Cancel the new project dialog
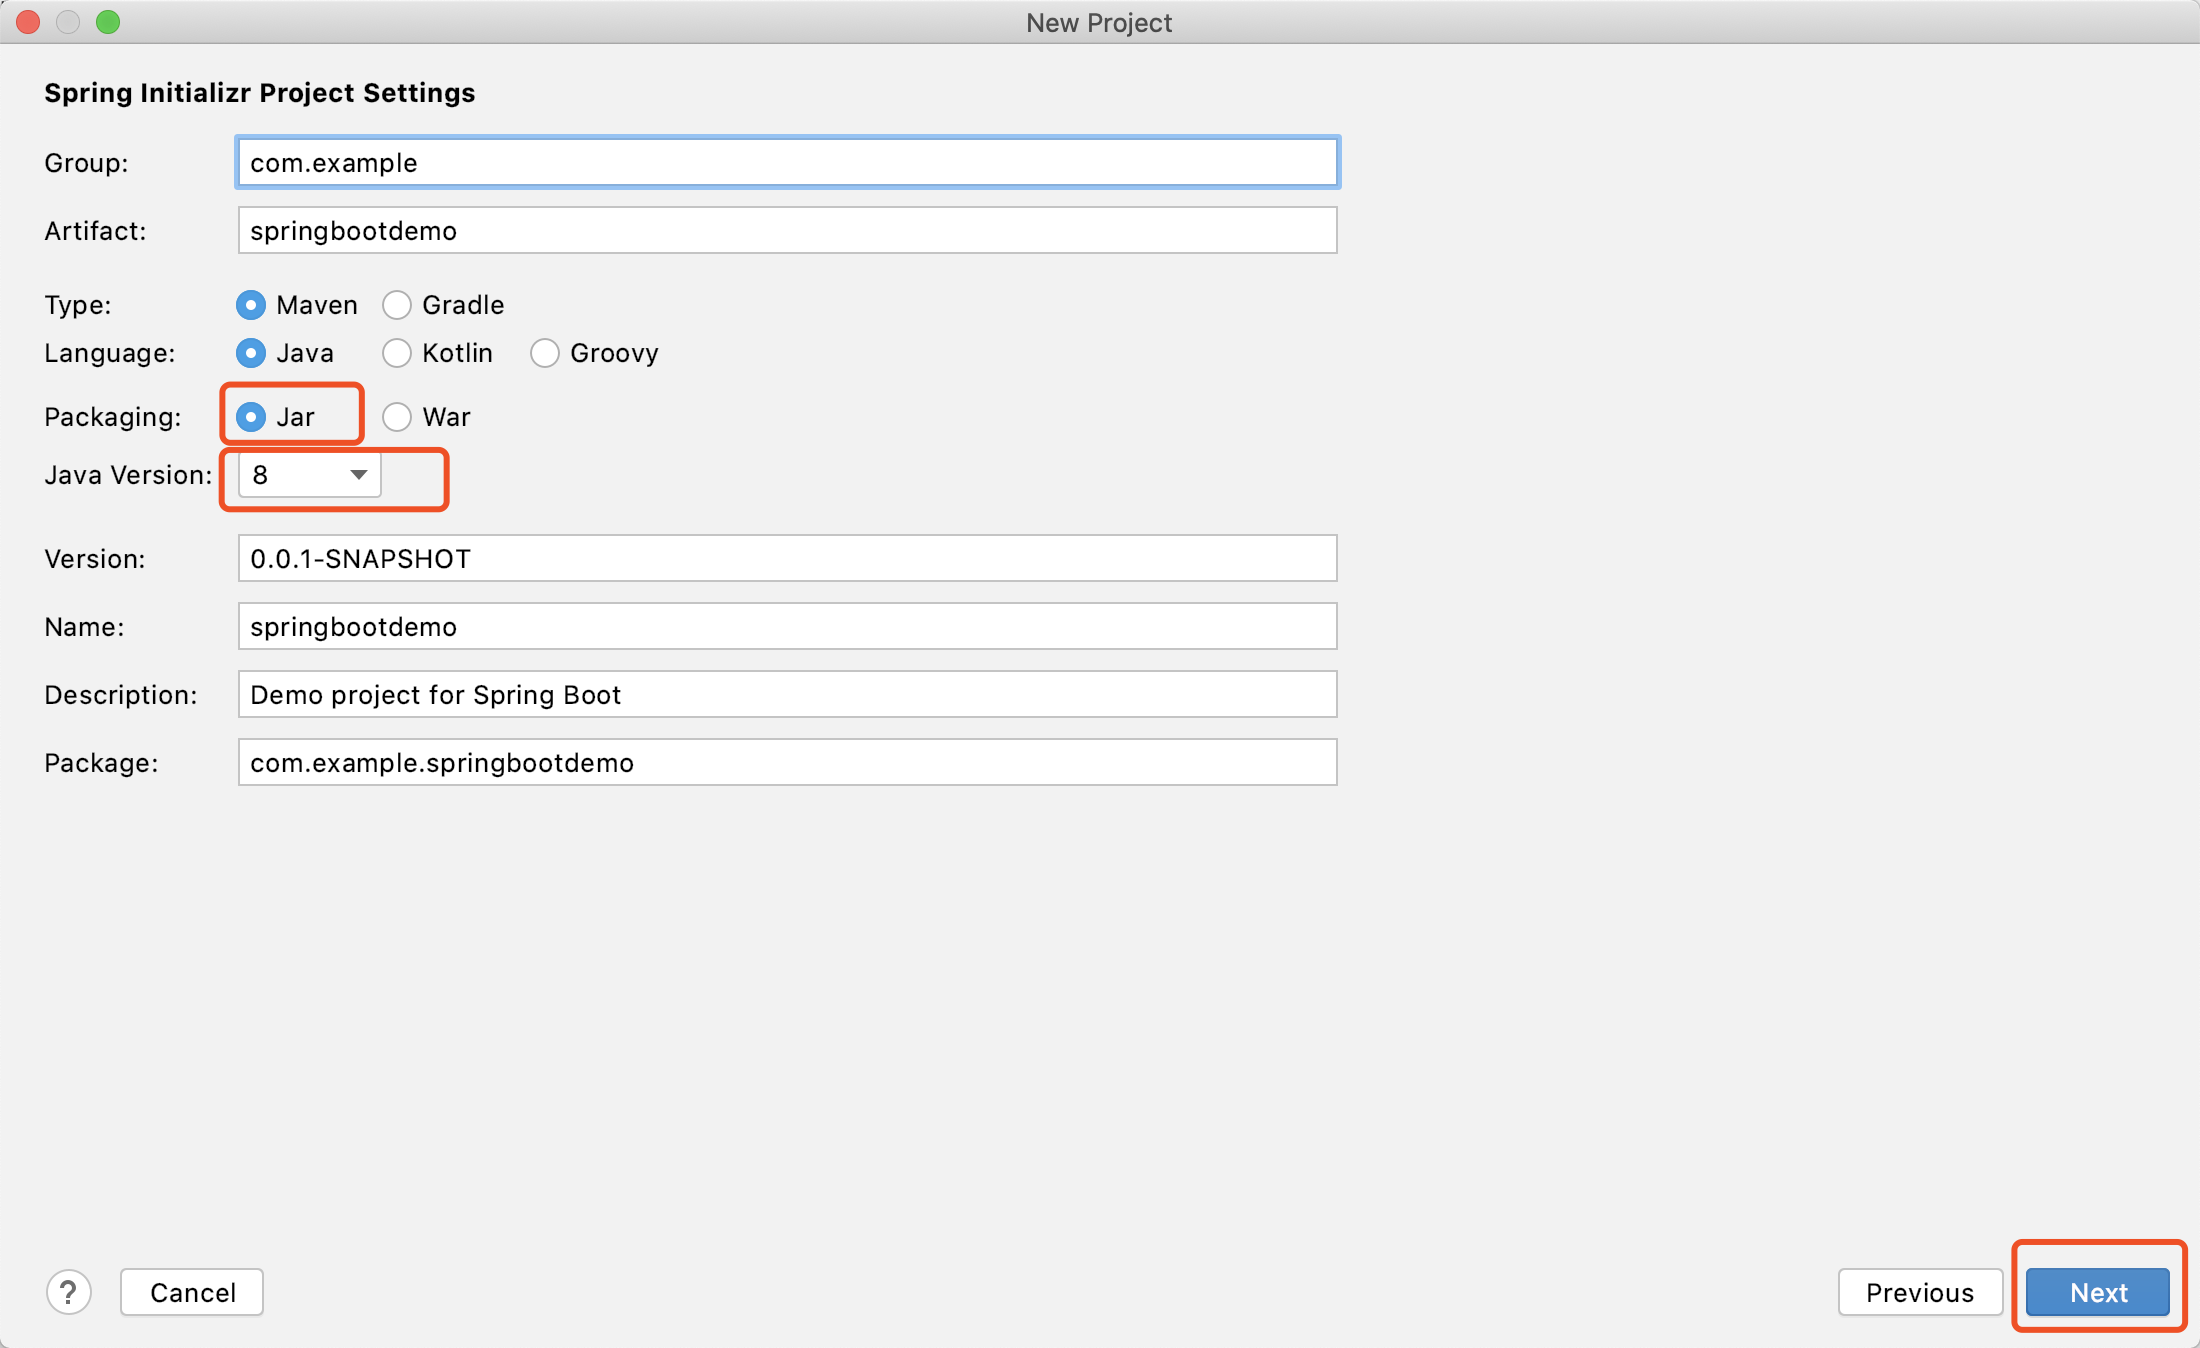 (x=192, y=1292)
